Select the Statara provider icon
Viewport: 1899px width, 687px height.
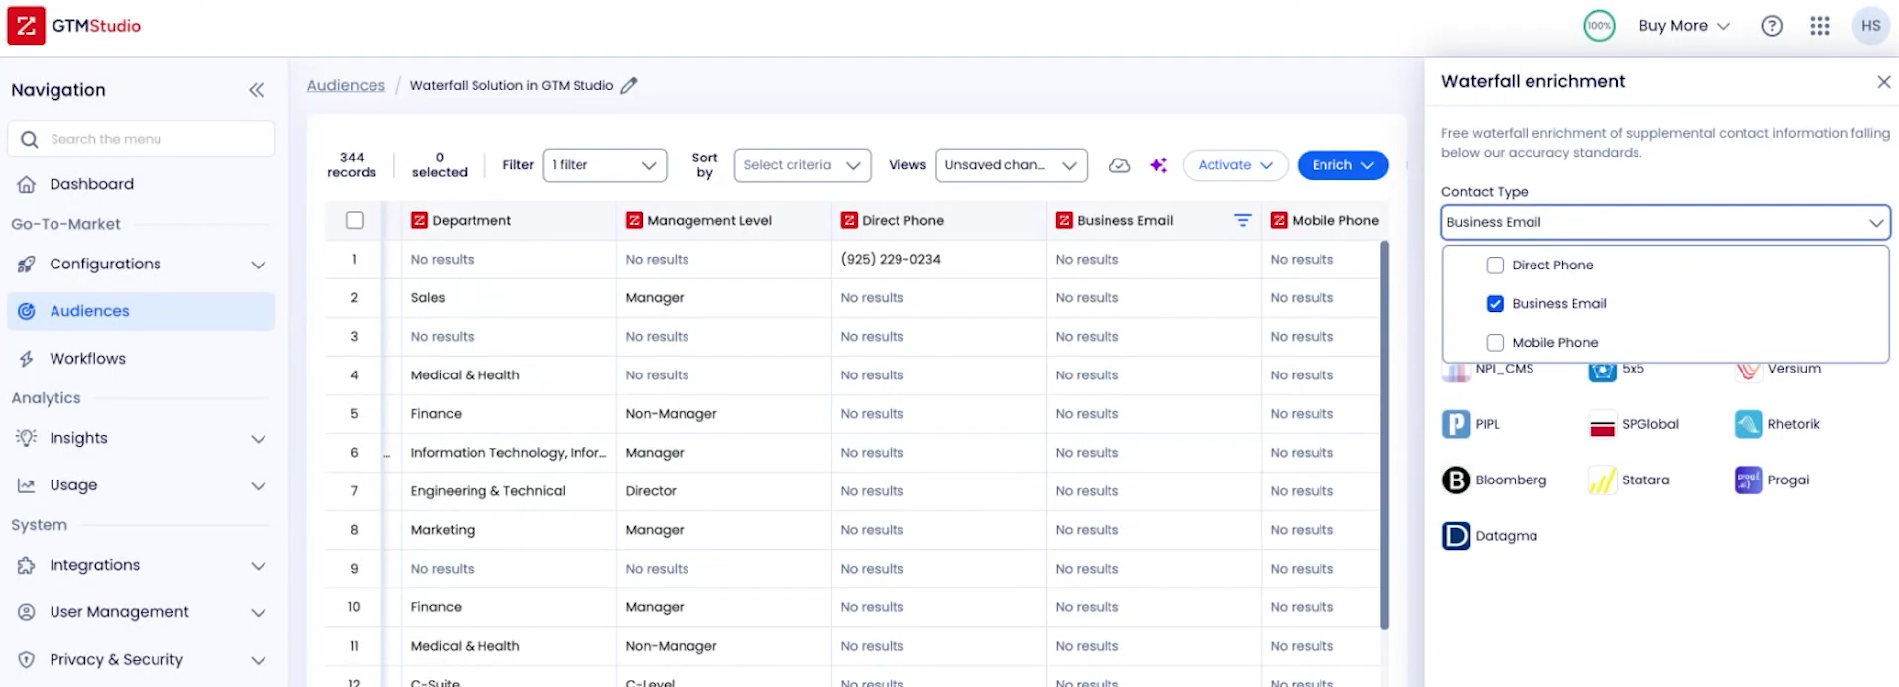[x=1603, y=481]
